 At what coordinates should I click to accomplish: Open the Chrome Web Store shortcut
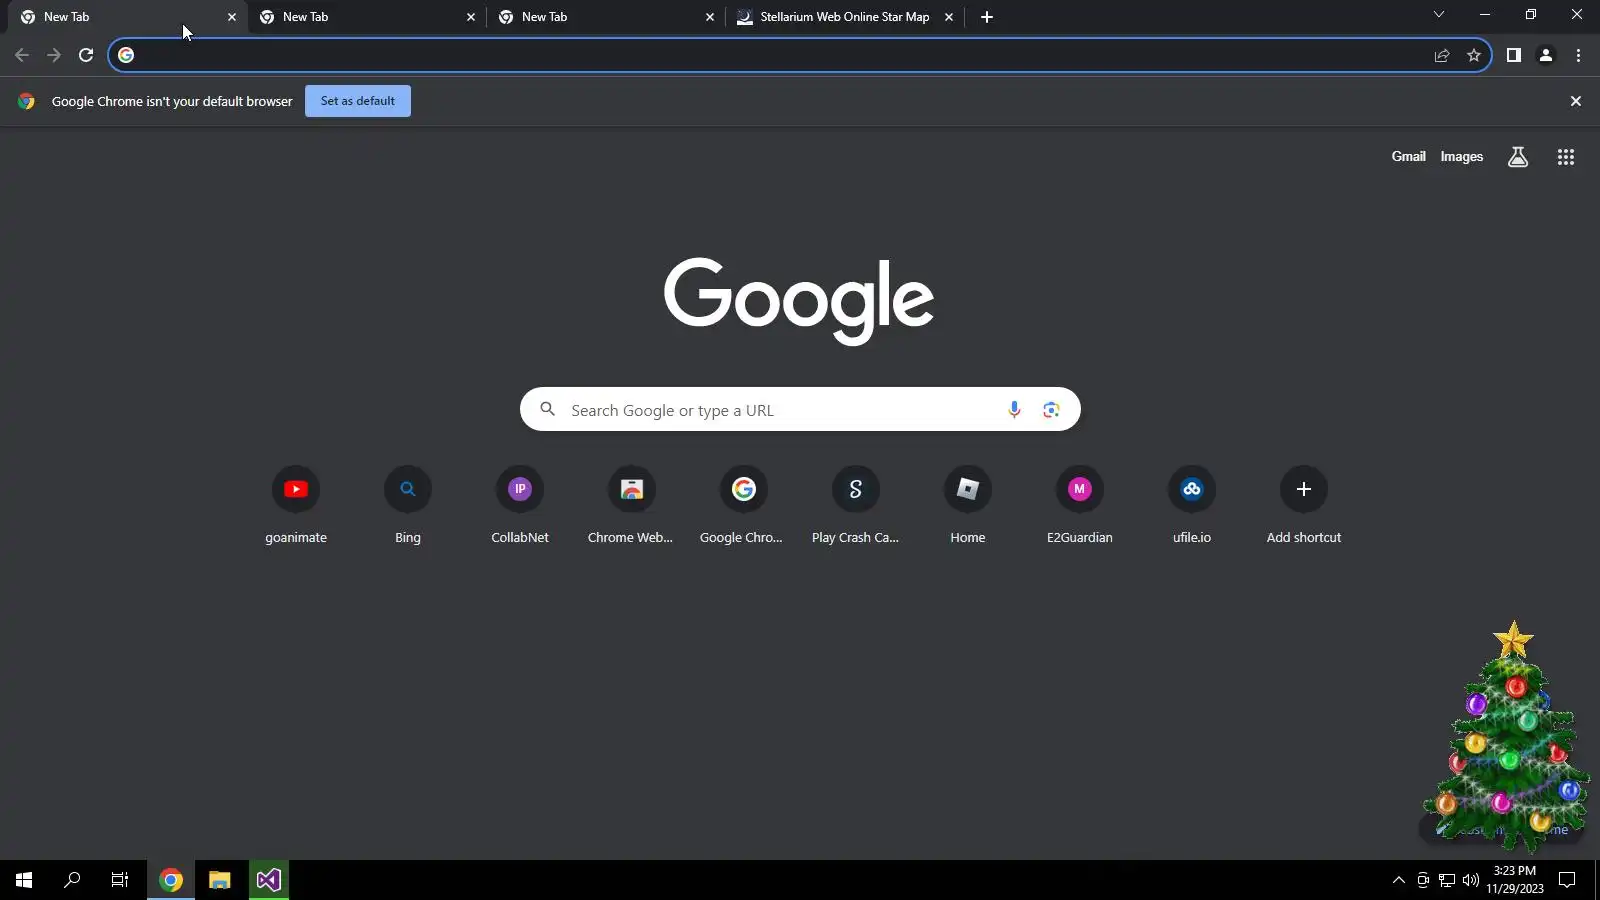click(x=631, y=506)
